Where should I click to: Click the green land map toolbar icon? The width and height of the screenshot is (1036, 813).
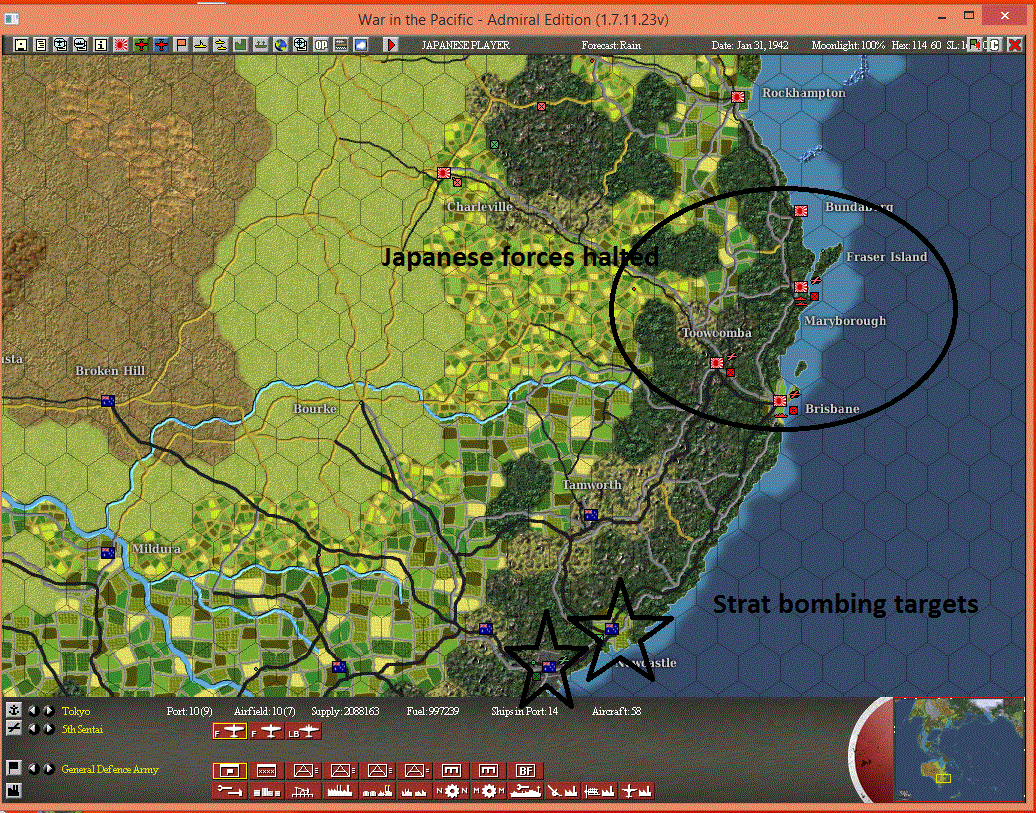241,45
